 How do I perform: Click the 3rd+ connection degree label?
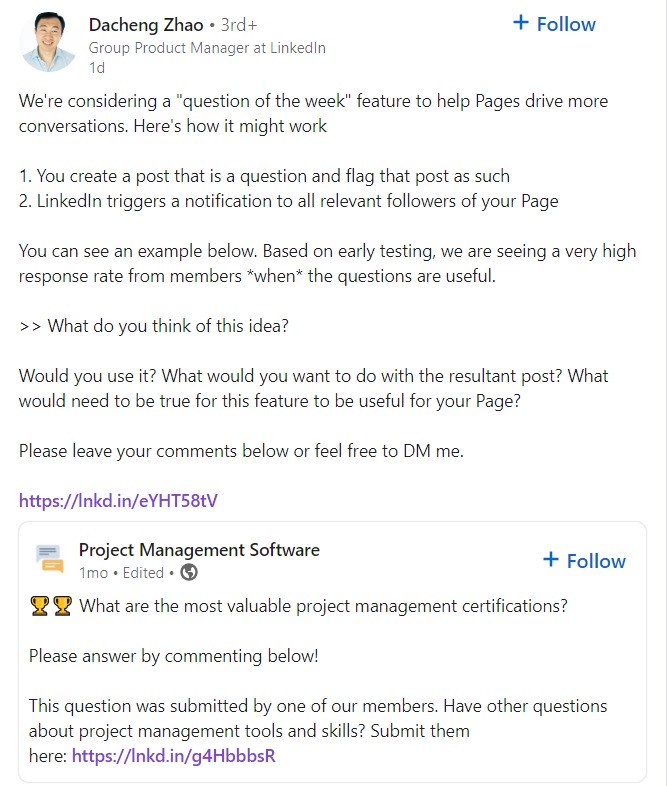pos(239,25)
